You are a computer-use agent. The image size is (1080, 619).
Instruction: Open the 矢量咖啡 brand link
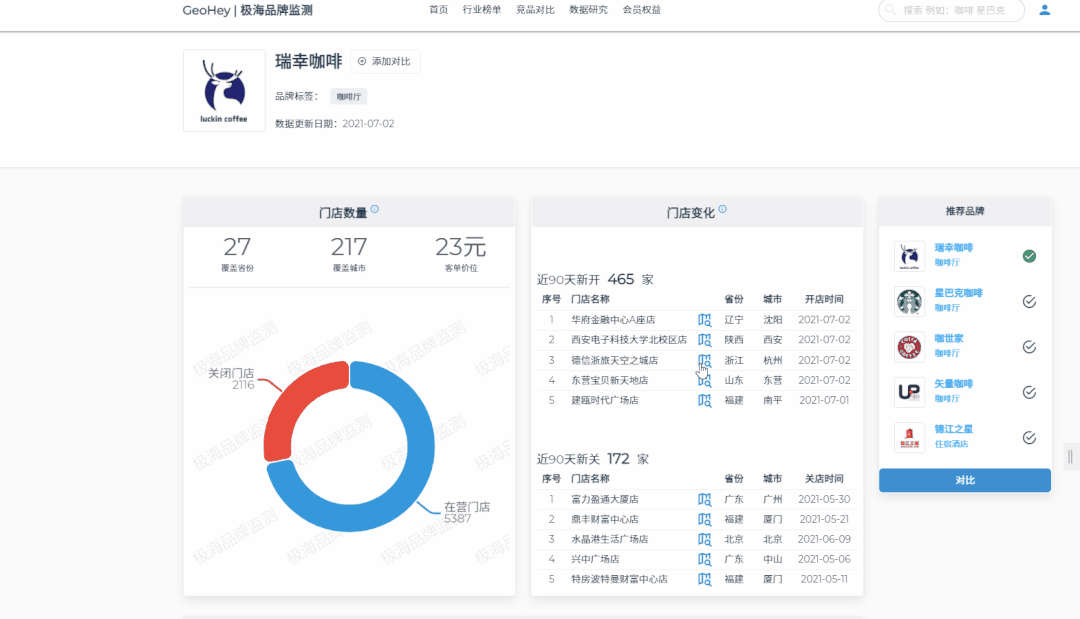point(953,384)
